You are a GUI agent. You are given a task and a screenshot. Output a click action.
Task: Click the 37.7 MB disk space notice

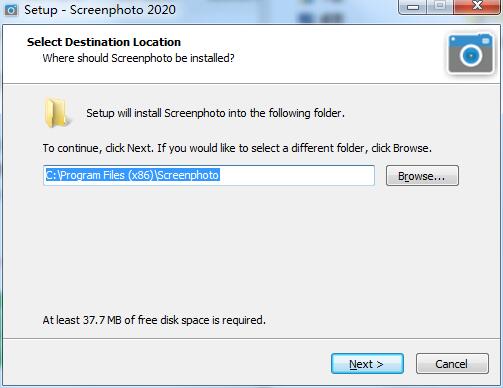coord(154,320)
